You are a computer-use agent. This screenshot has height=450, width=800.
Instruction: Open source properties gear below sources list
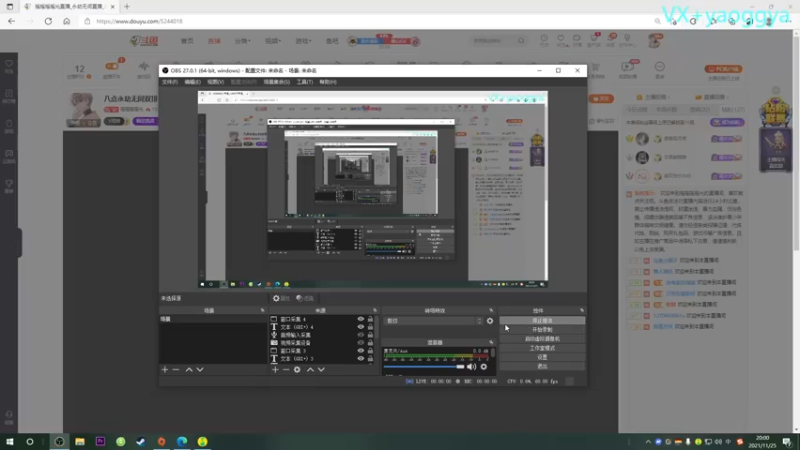pyautogui.click(x=297, y=369)
